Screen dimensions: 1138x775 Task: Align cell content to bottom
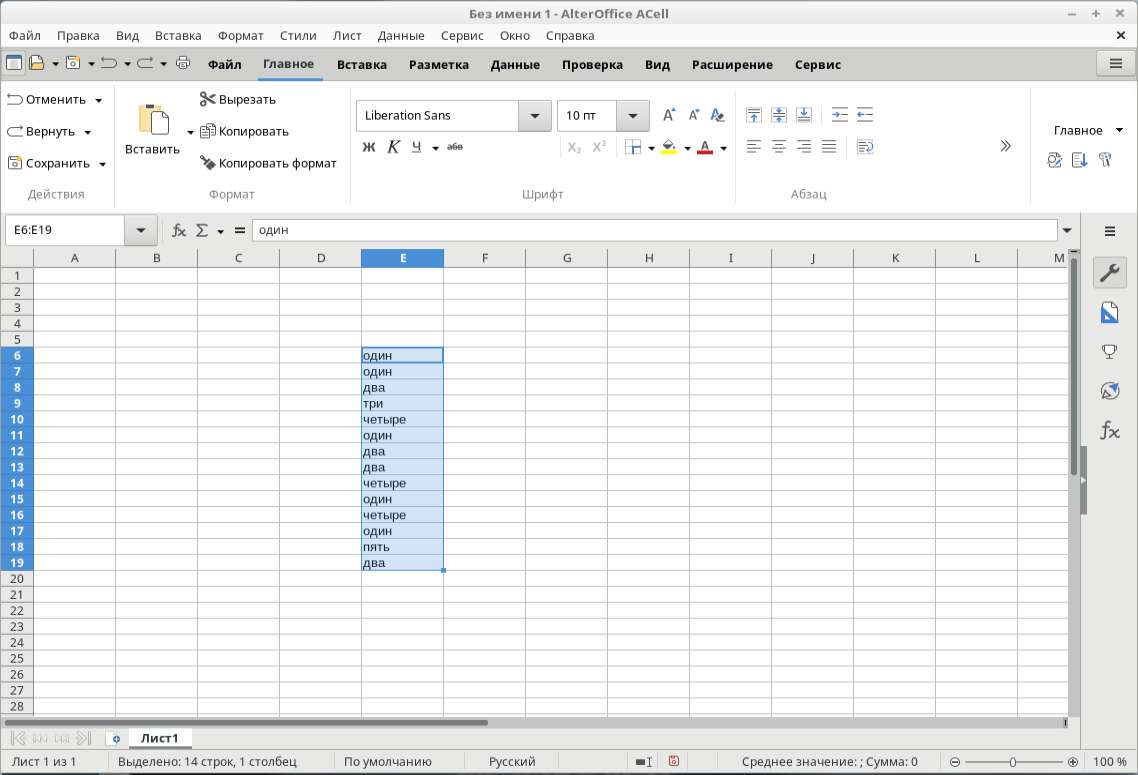[803, 115]
